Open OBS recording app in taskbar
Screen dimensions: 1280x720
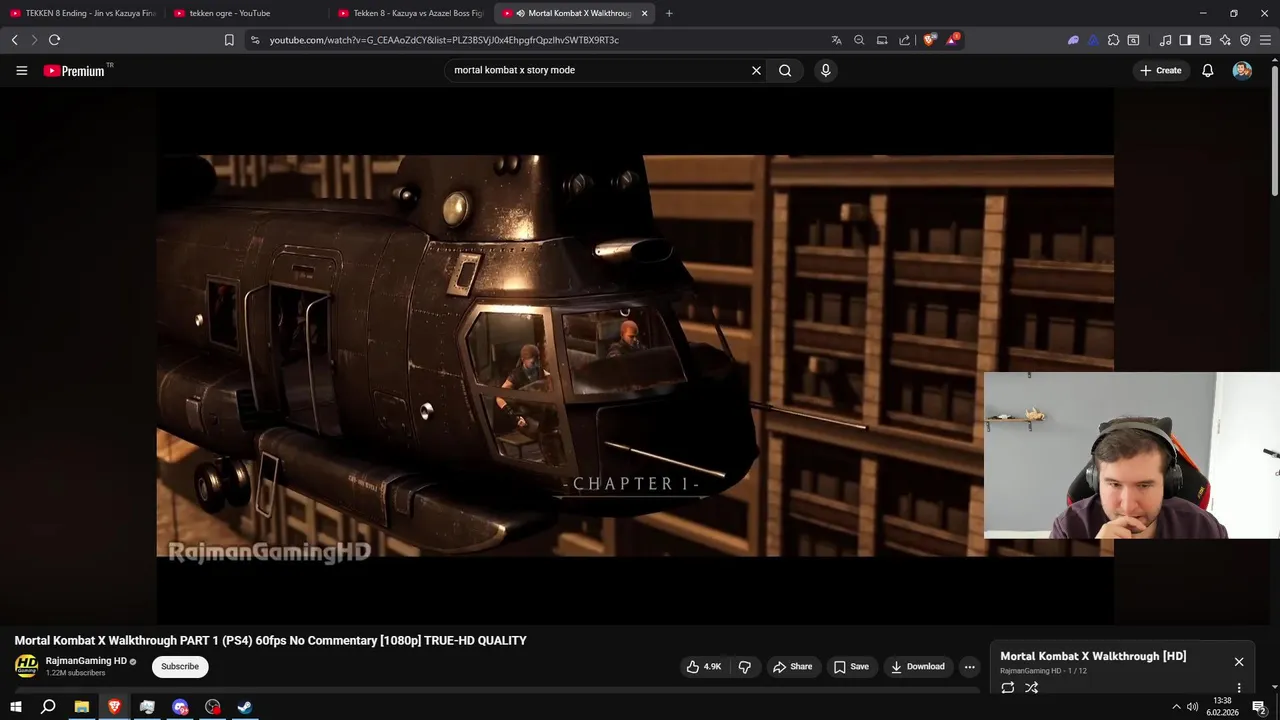click(x=212, y=707)
